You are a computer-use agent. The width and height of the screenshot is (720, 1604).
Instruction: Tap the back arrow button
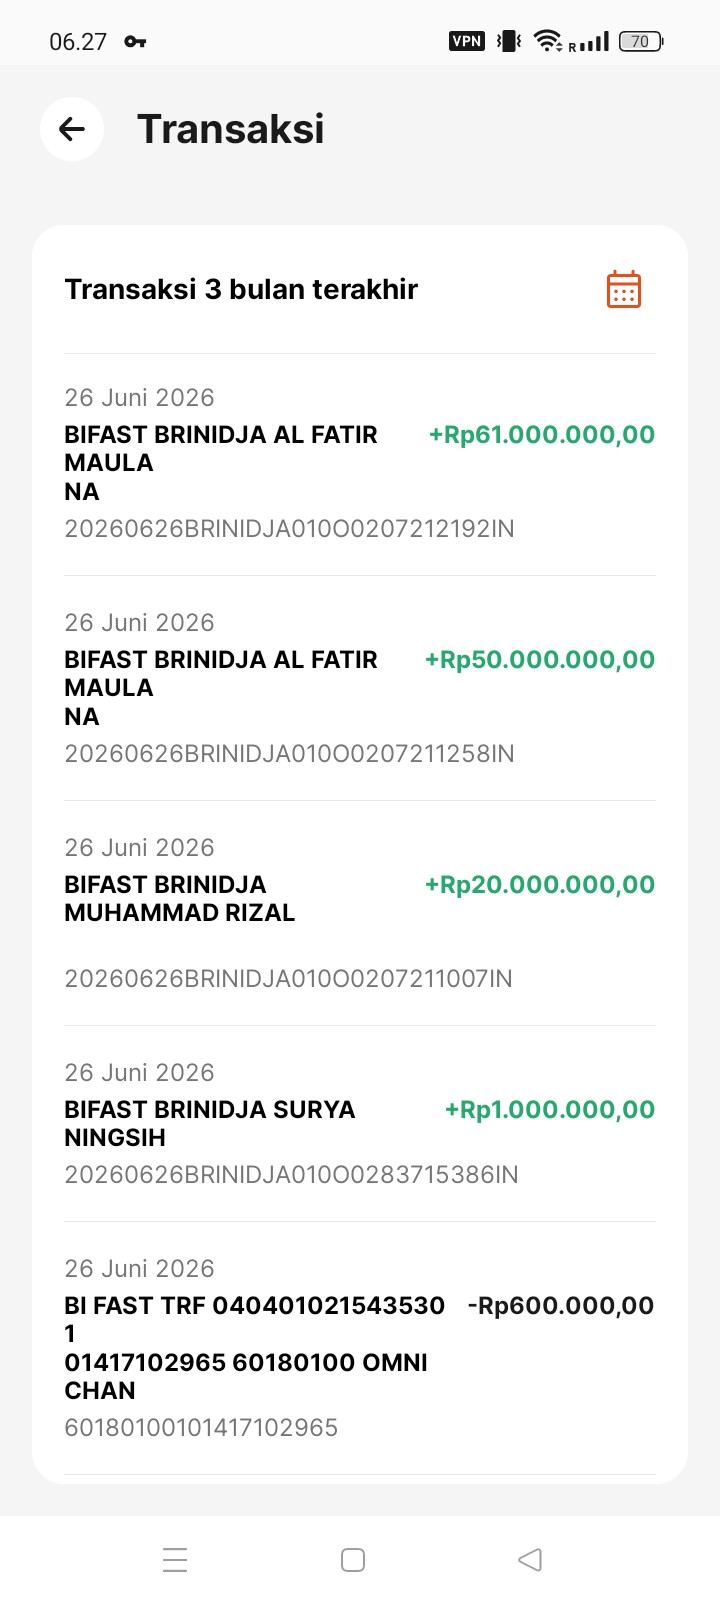72,129
